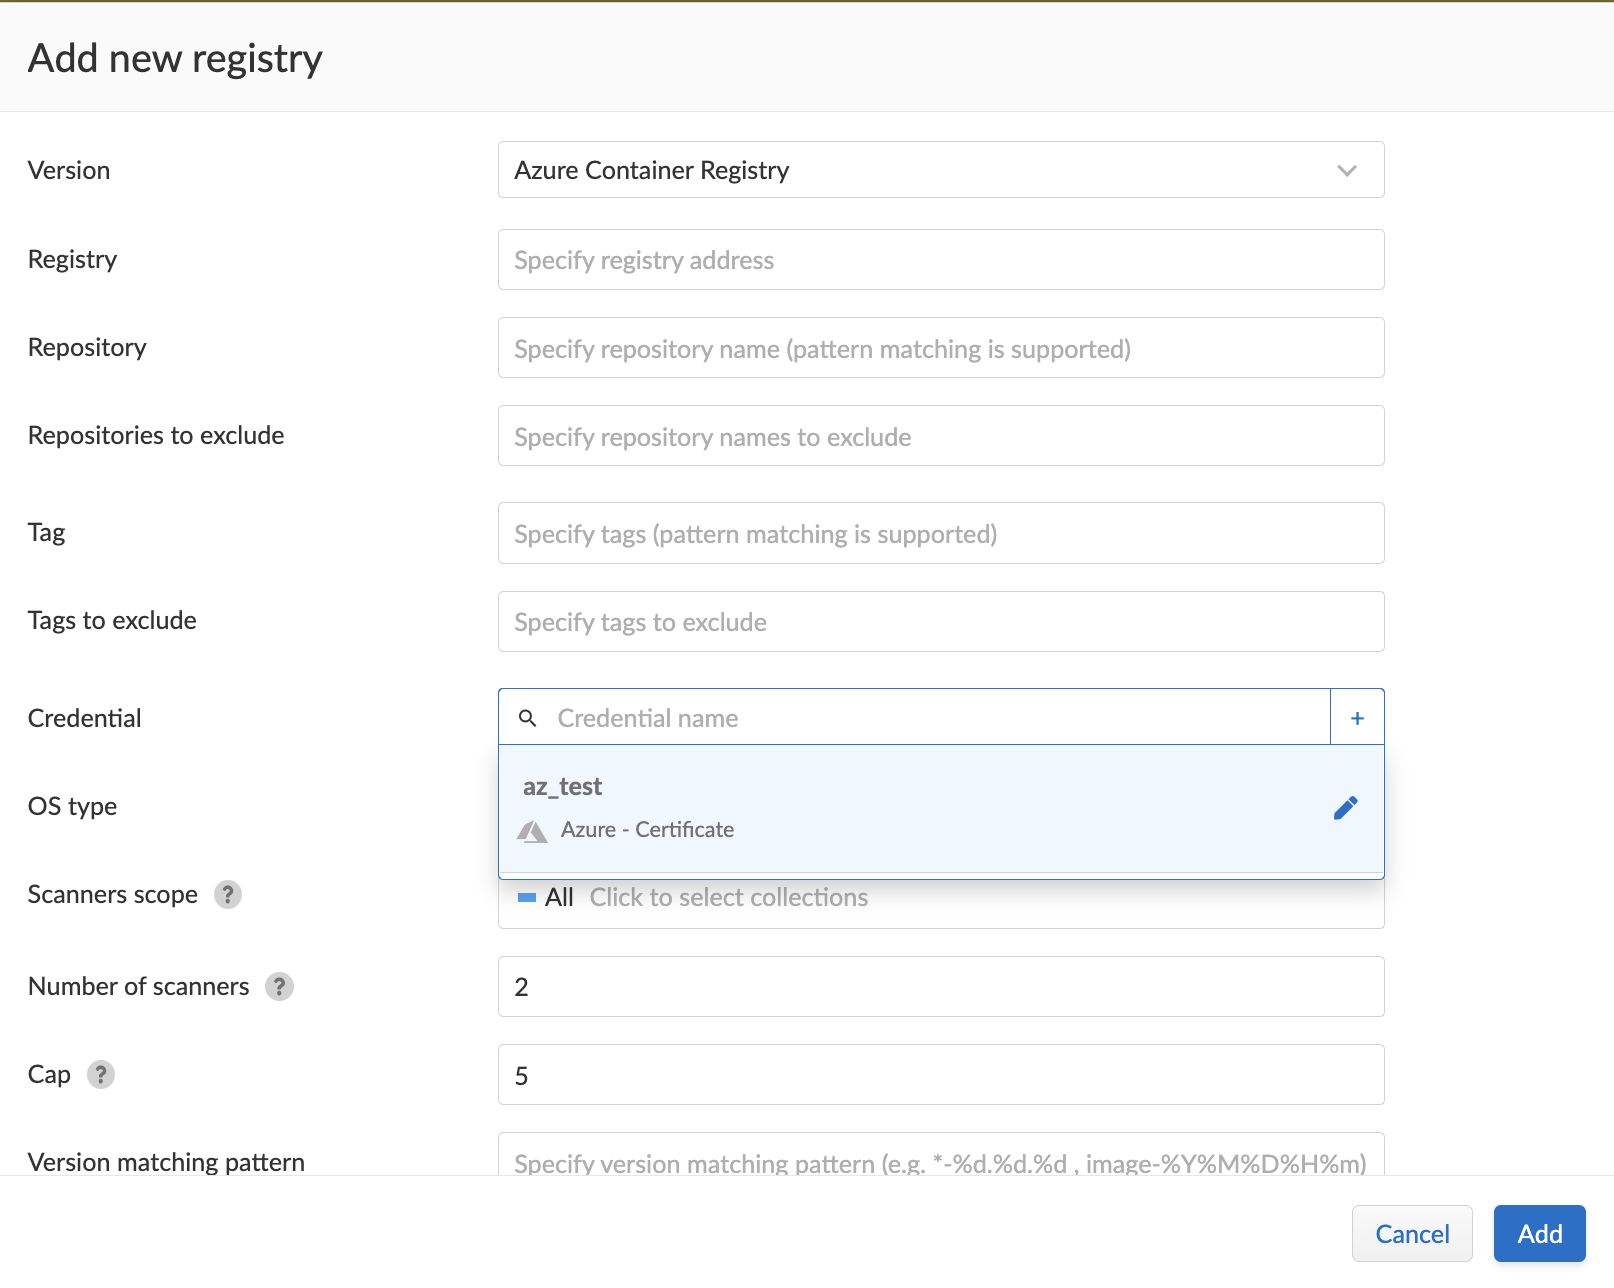1614x1288 pixels.
Task: Click the version matching pattern field
Action: 941,1155
